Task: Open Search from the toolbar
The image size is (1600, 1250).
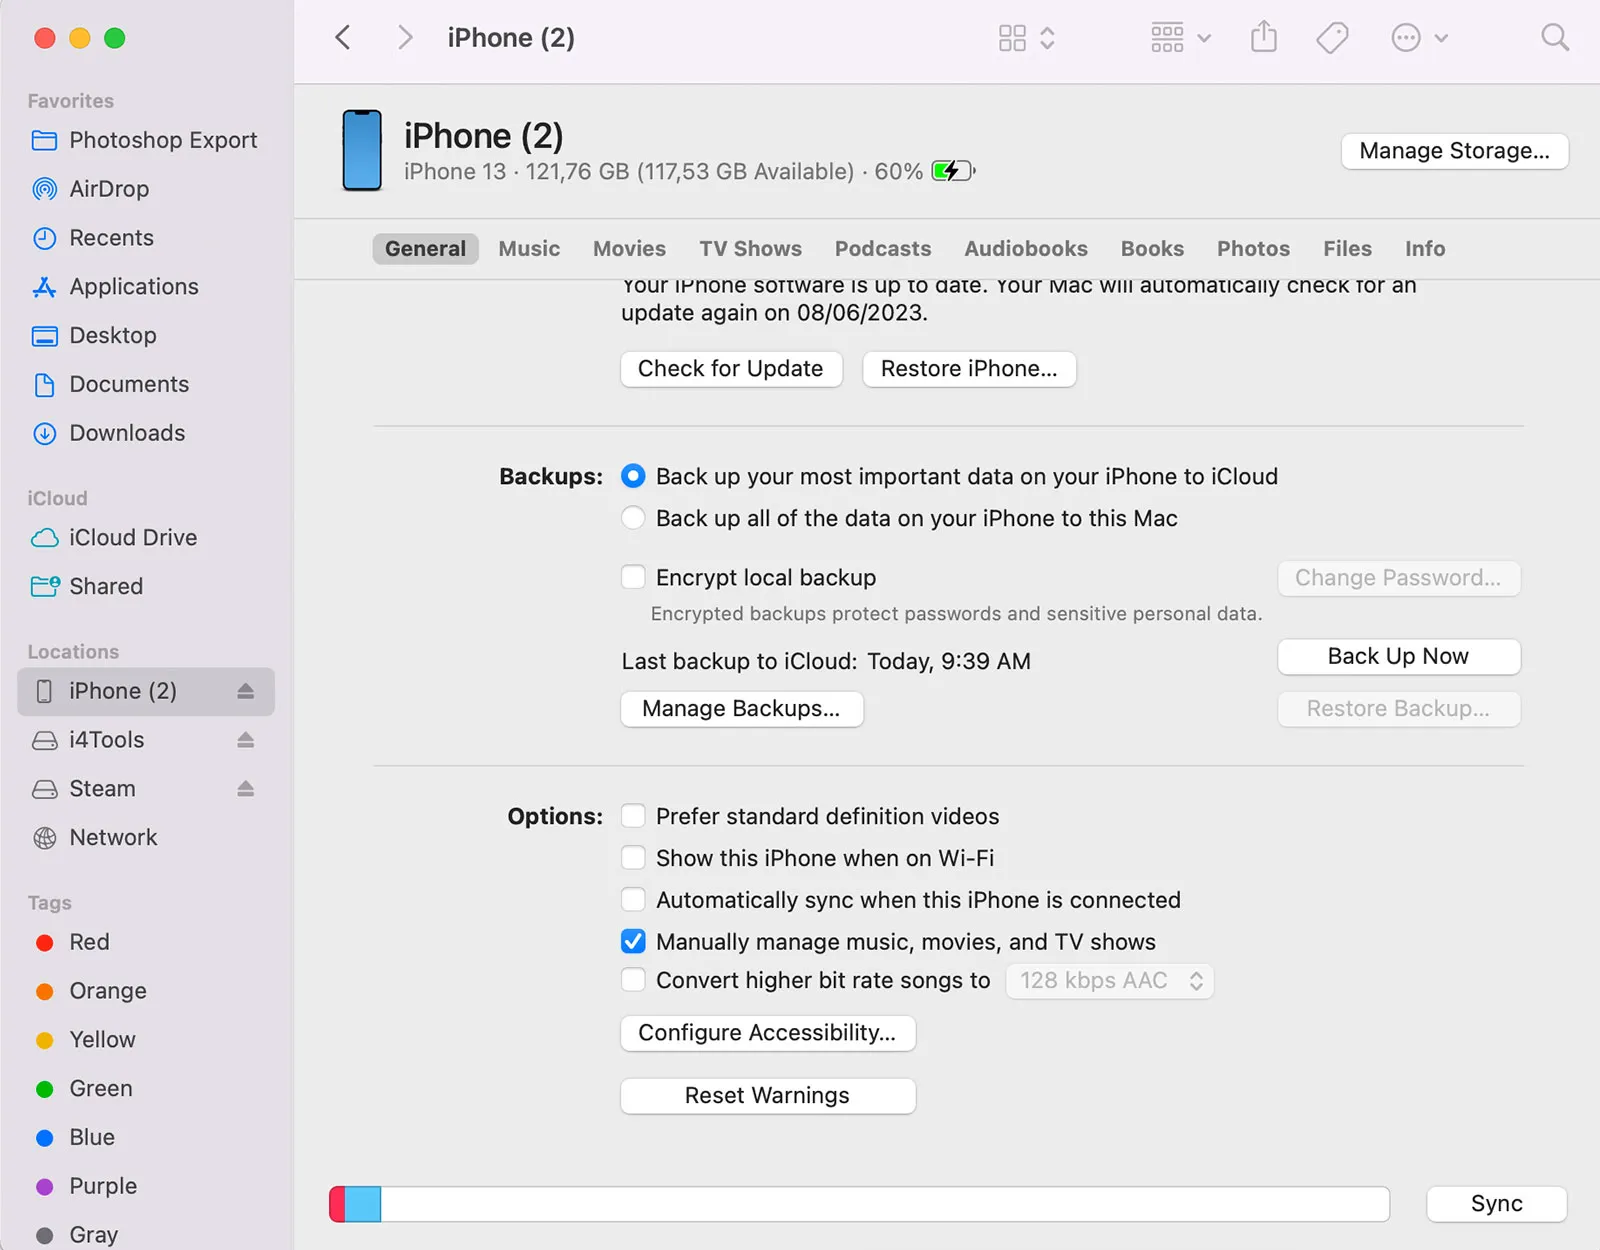Action: 1555,37
